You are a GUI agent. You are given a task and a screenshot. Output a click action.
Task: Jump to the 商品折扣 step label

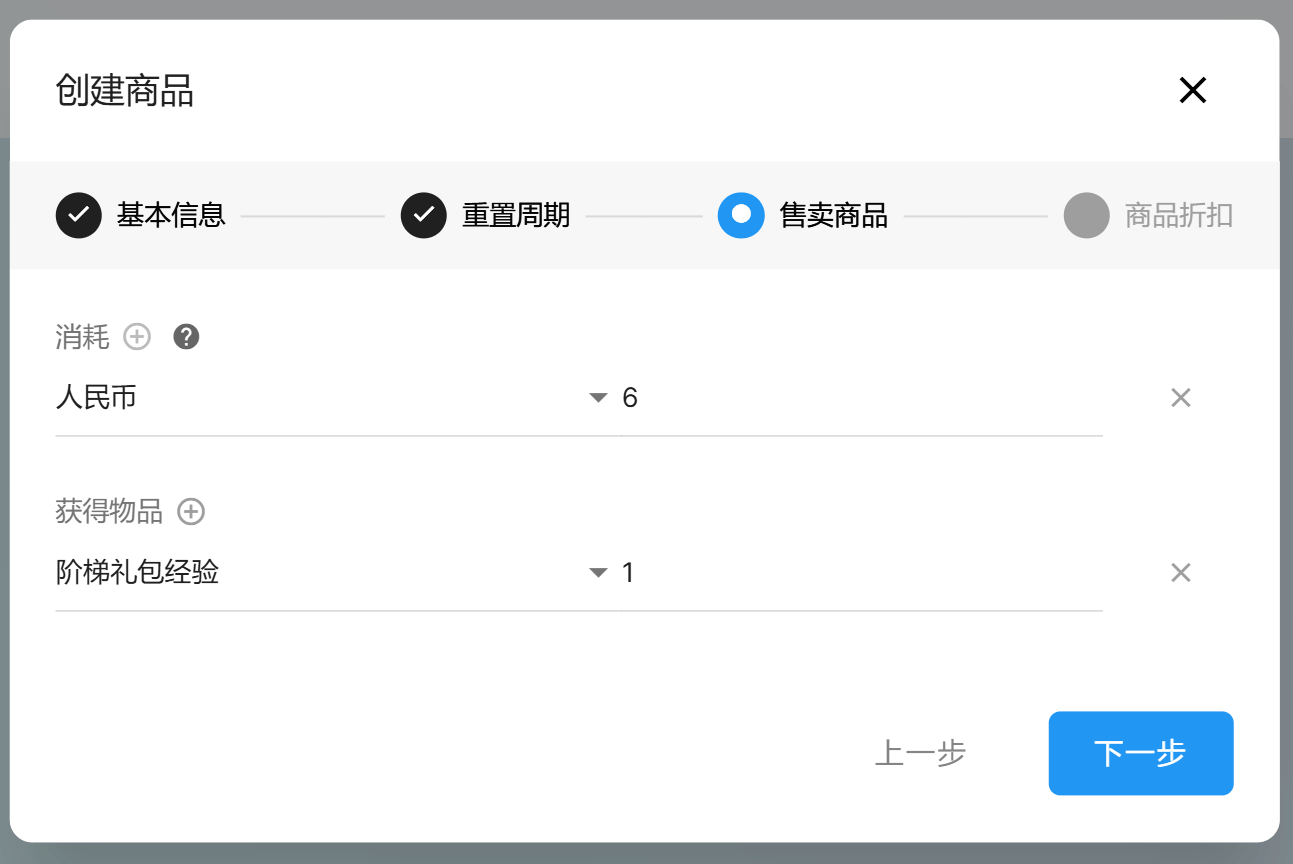click(1178, 215)
